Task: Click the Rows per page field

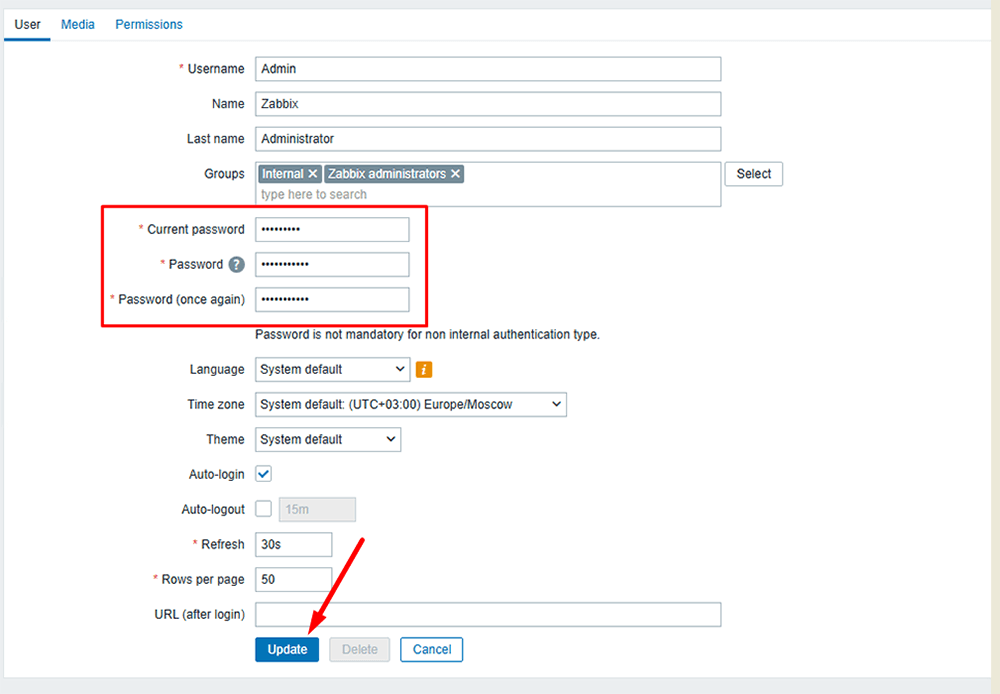Action: tap(293, 580)
